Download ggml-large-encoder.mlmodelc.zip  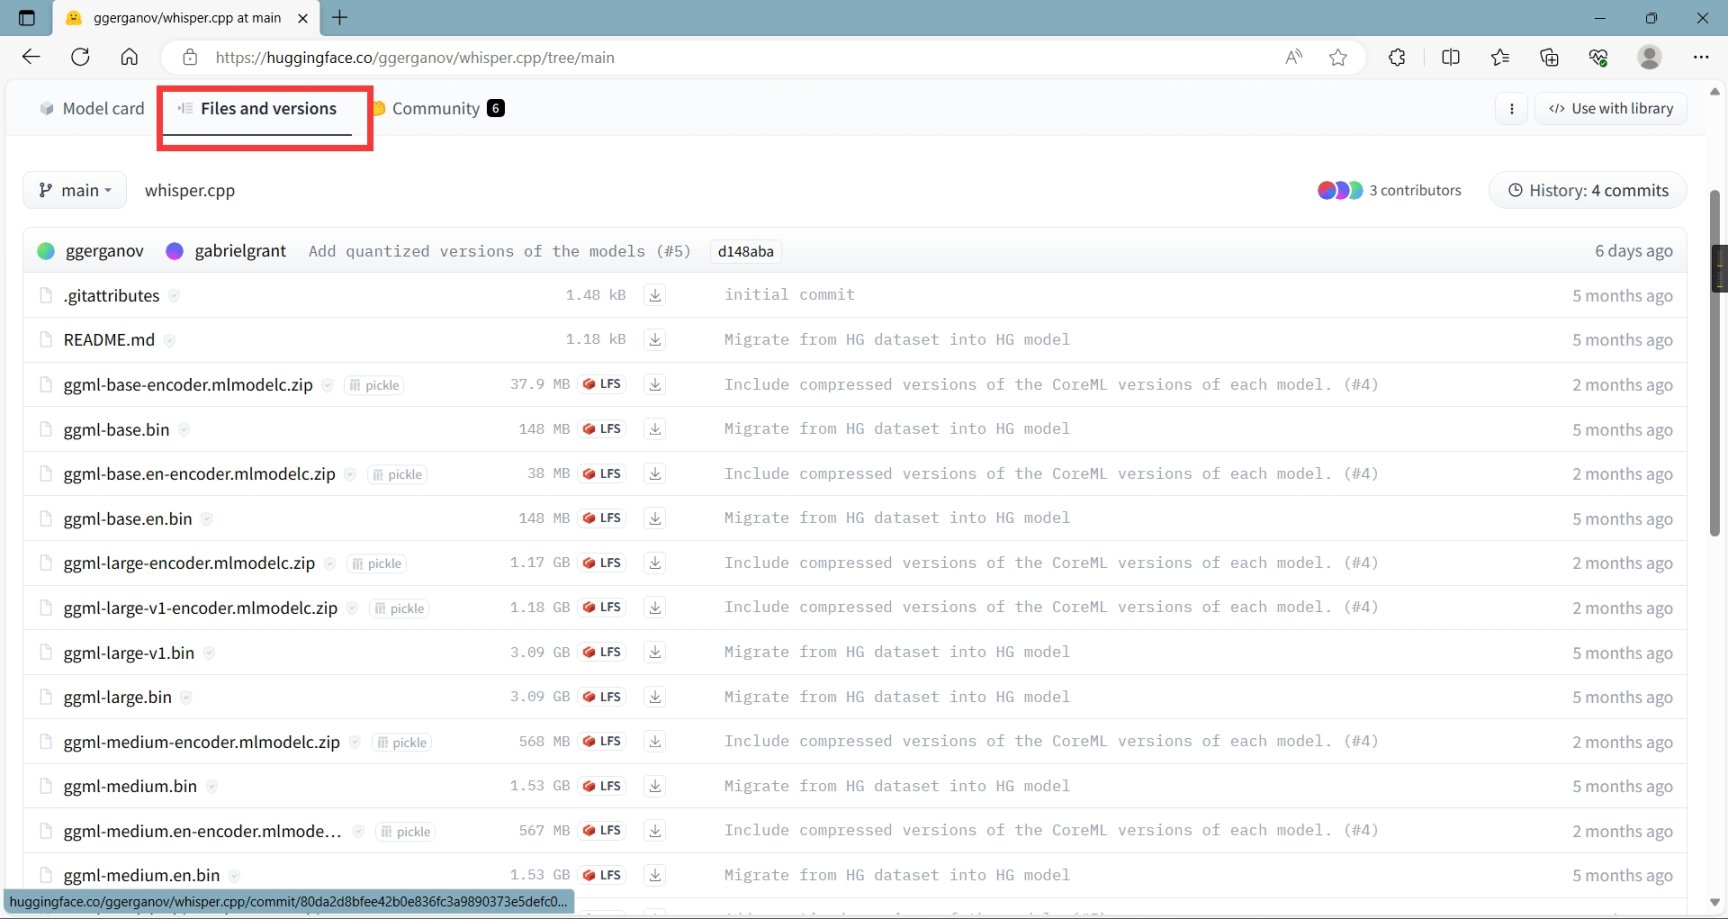[655, 563]
